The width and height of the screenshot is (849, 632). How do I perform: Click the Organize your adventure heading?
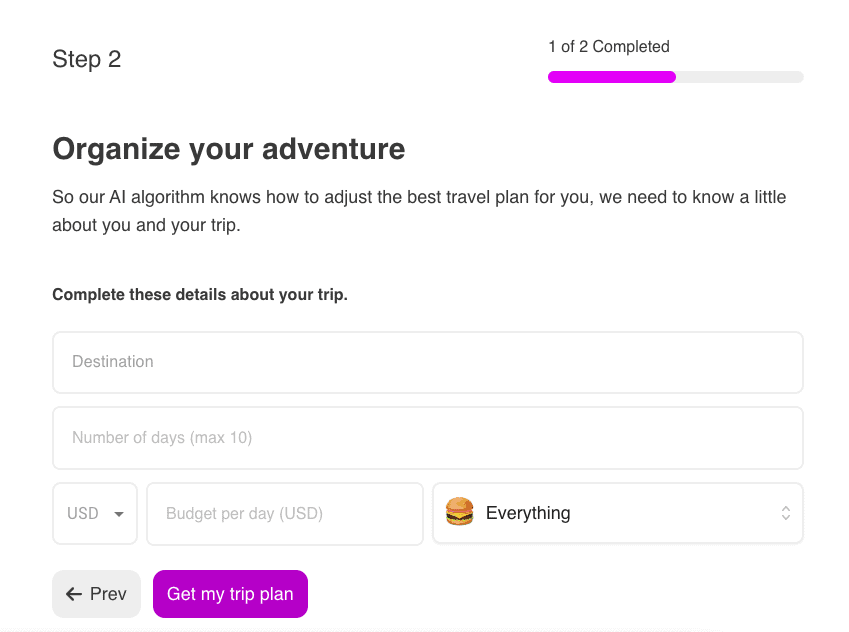228,149
